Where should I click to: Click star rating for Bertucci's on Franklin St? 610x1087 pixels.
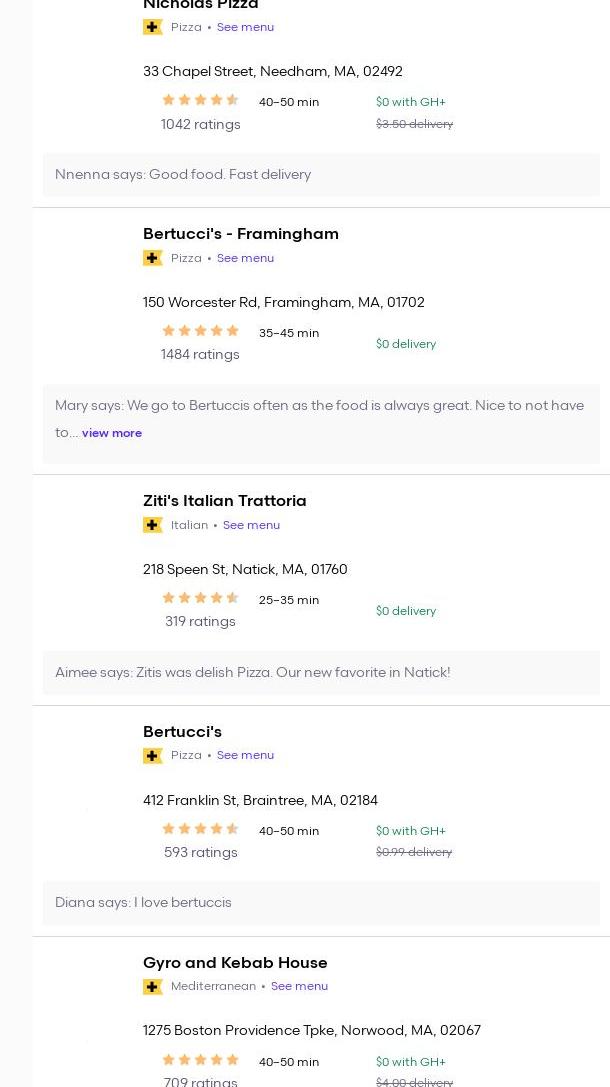(x=200, y=829)
